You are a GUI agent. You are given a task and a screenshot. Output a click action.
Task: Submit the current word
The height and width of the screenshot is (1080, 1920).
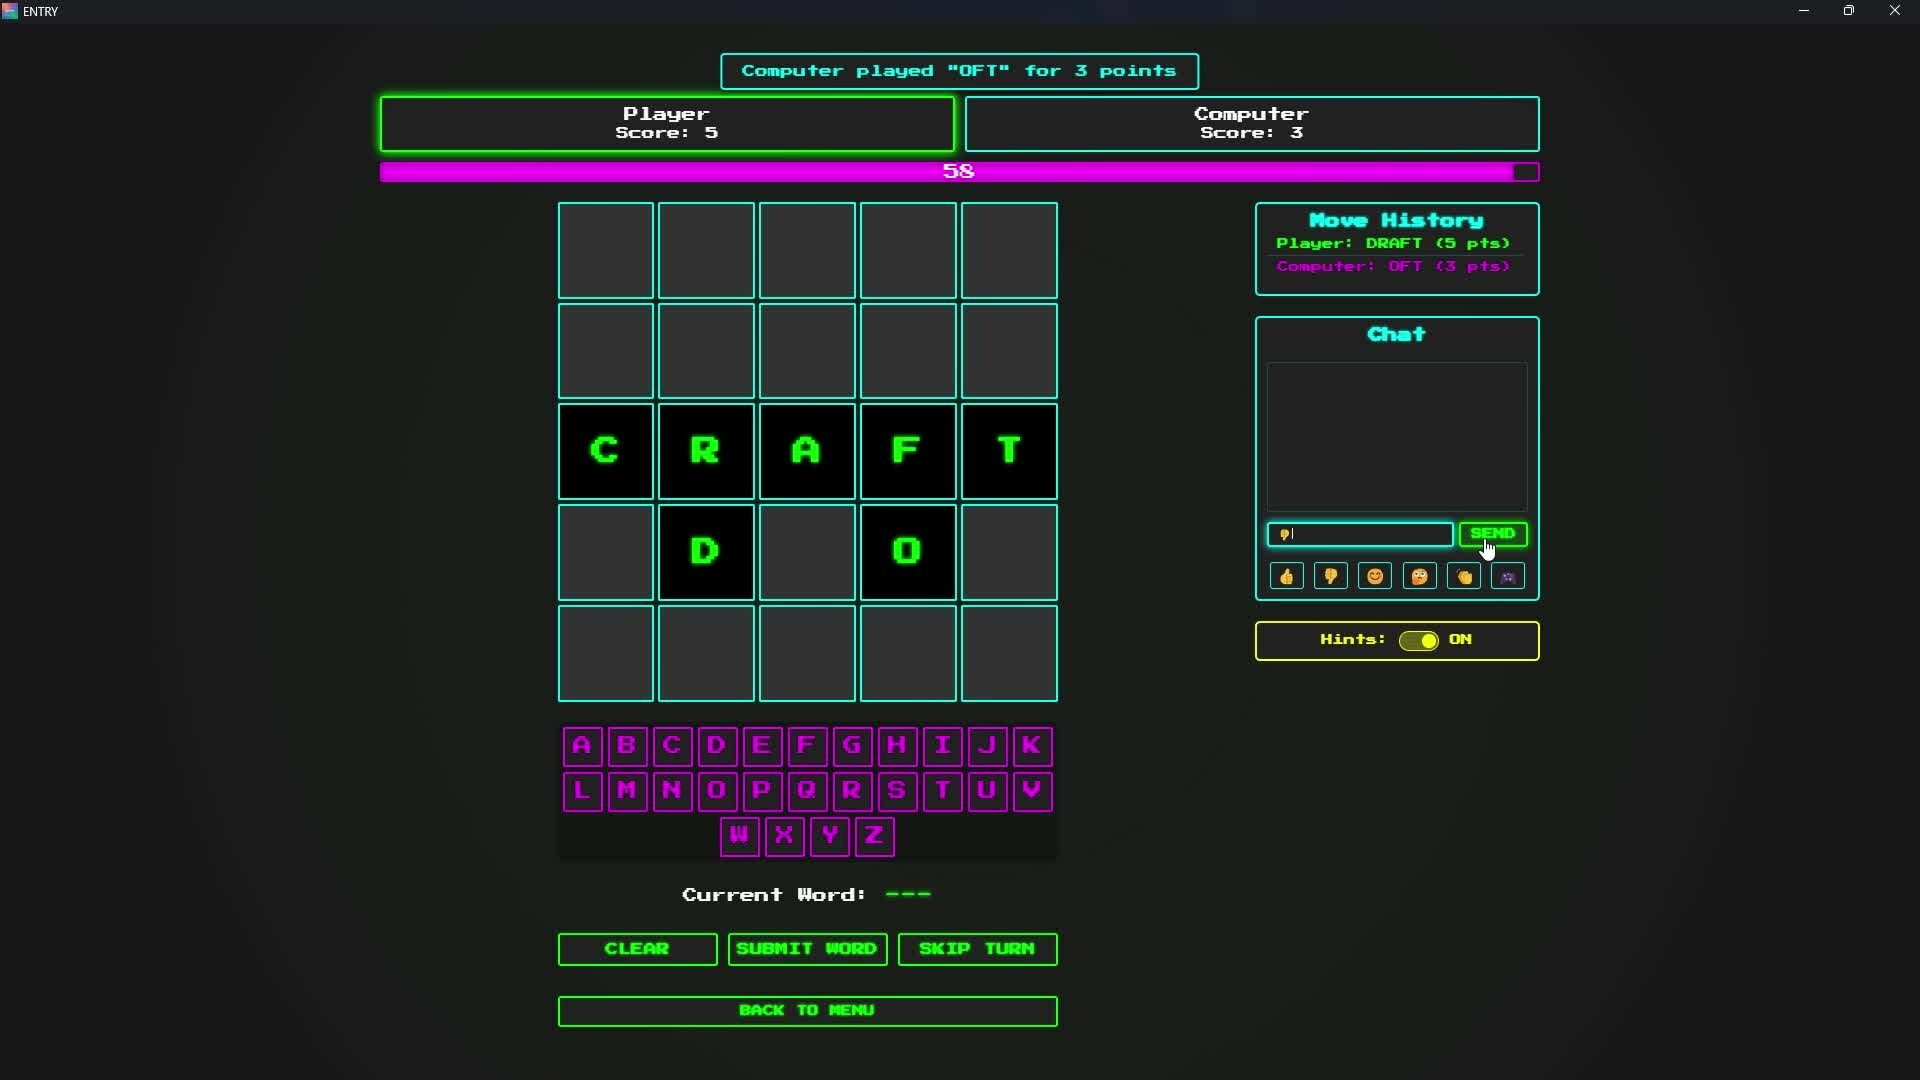coord(807,949)
